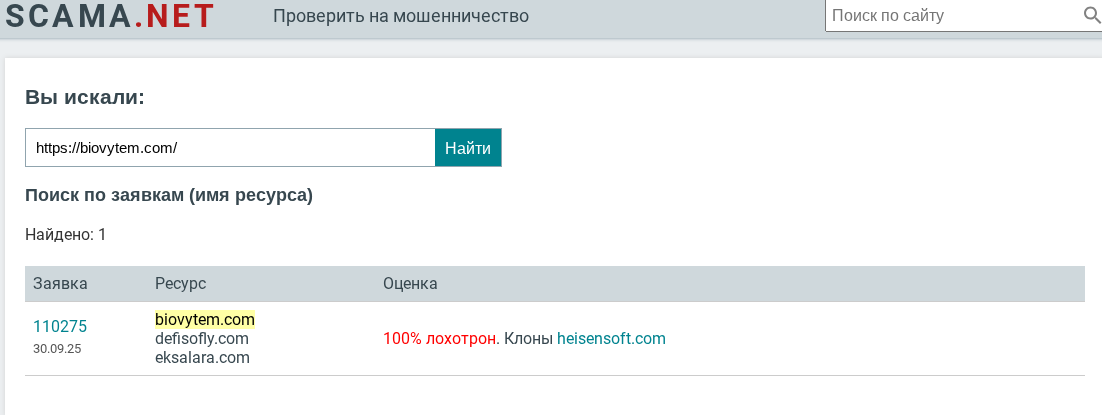Click the URL input containing biovytem.com
Viewport: 1102px width, 415px height.
[230, 148]
